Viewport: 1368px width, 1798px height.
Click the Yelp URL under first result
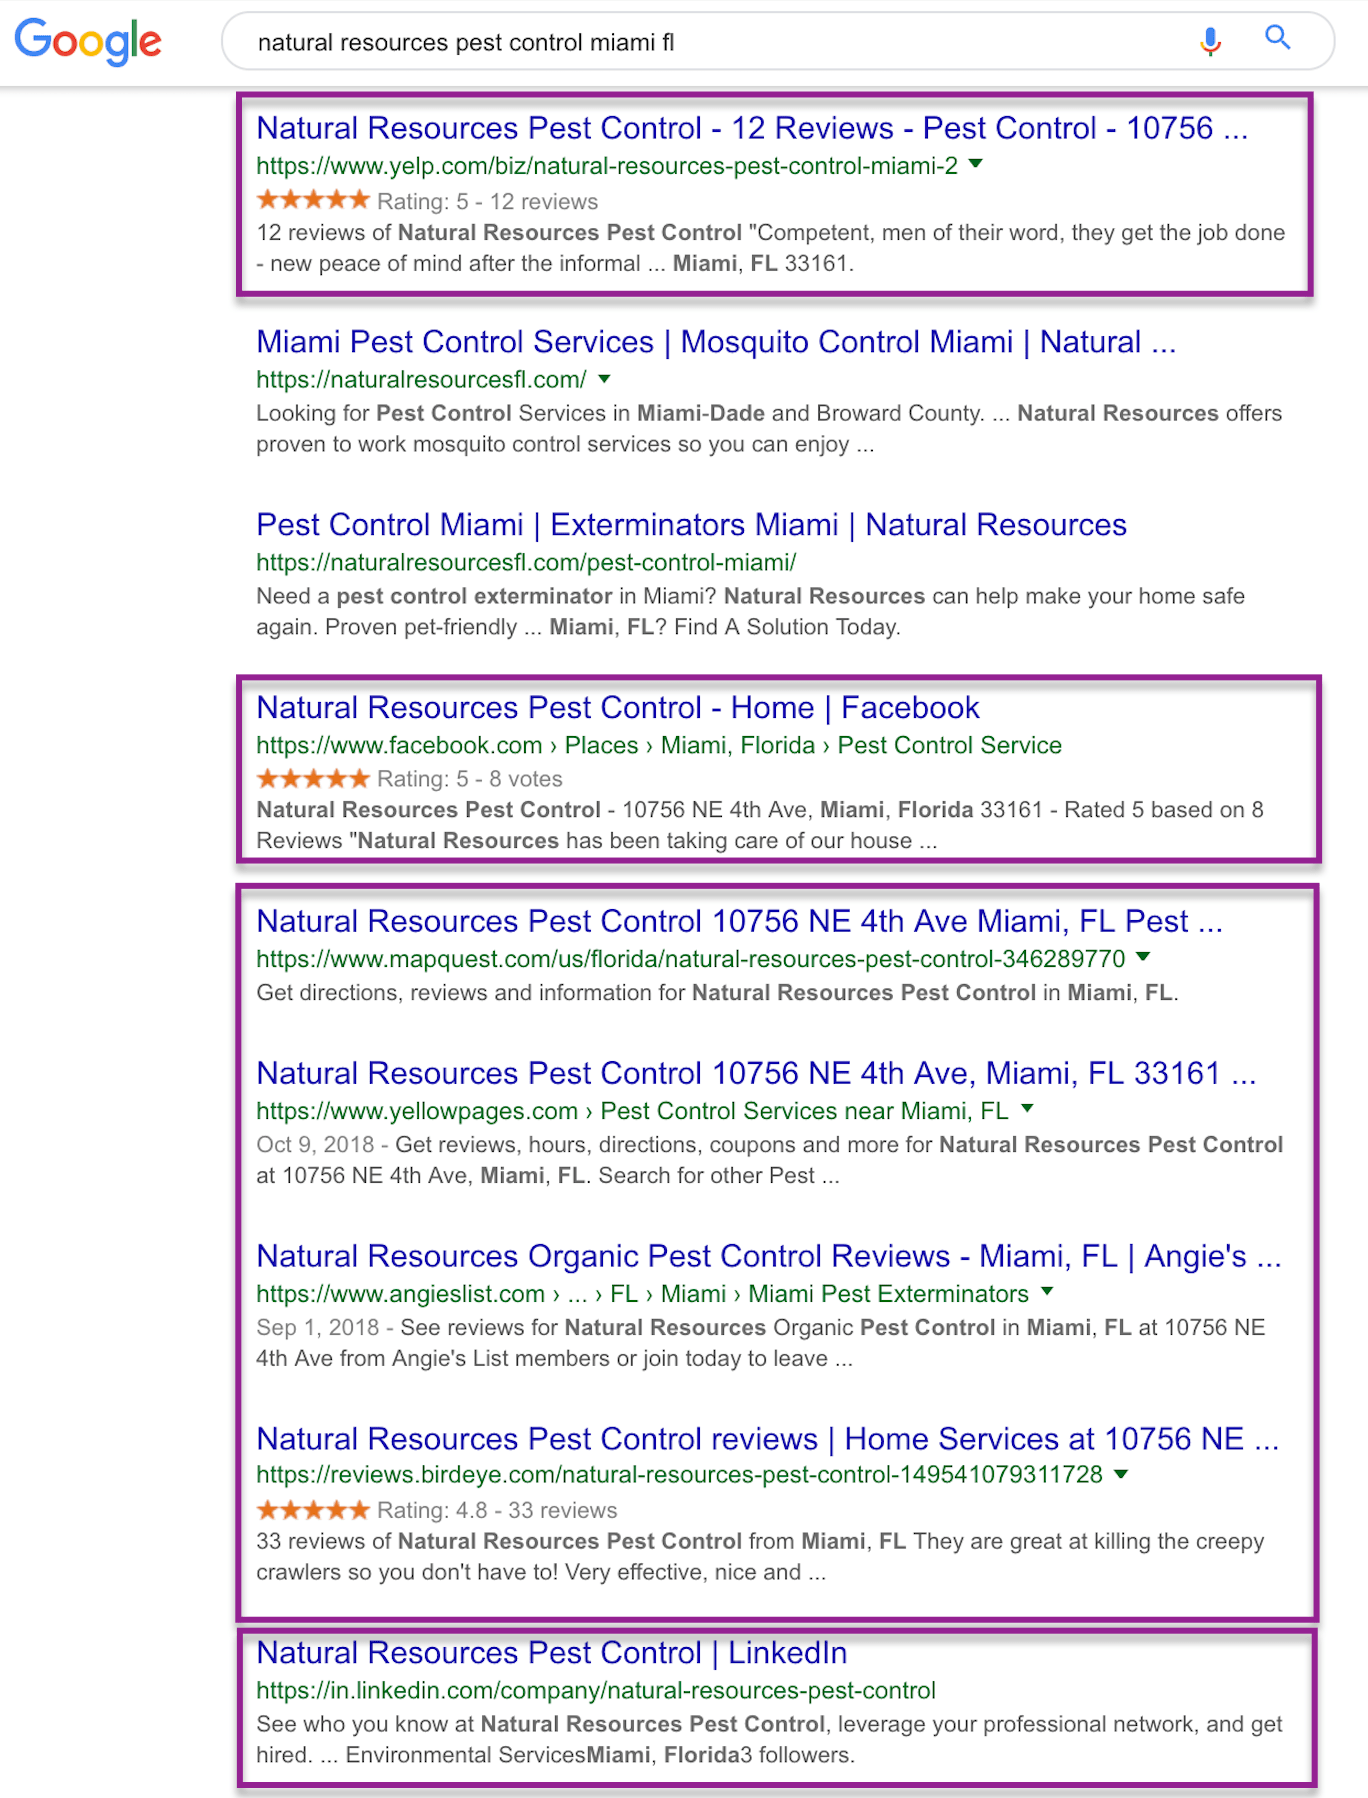click(607, 166)
